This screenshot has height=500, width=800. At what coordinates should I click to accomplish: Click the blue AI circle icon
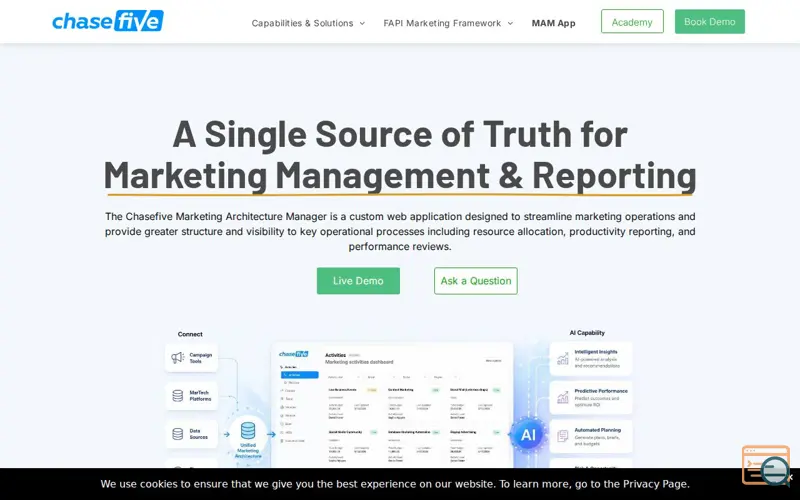[528, 435]
